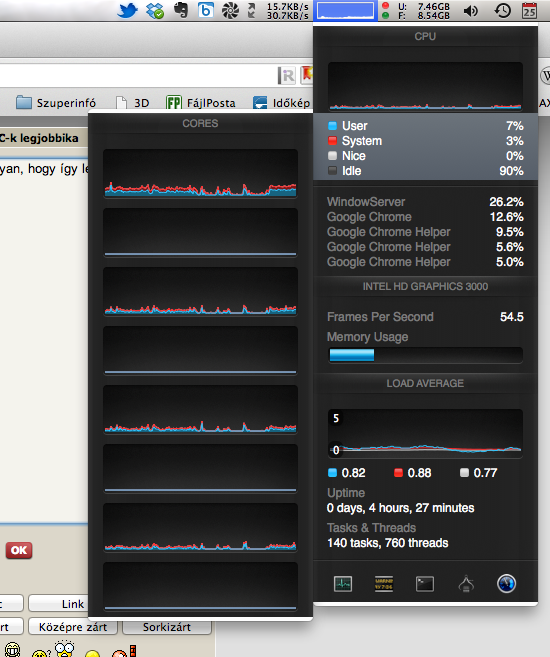The width and height of the screenshot is (550, 657).
Task: Open the Dropbox menu bar icon
Action: [155, 10]
